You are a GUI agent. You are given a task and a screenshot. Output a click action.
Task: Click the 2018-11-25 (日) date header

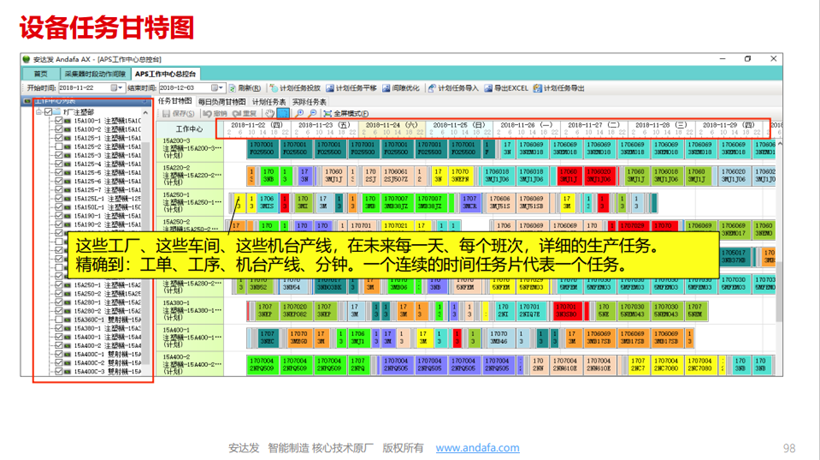point(459,125)
